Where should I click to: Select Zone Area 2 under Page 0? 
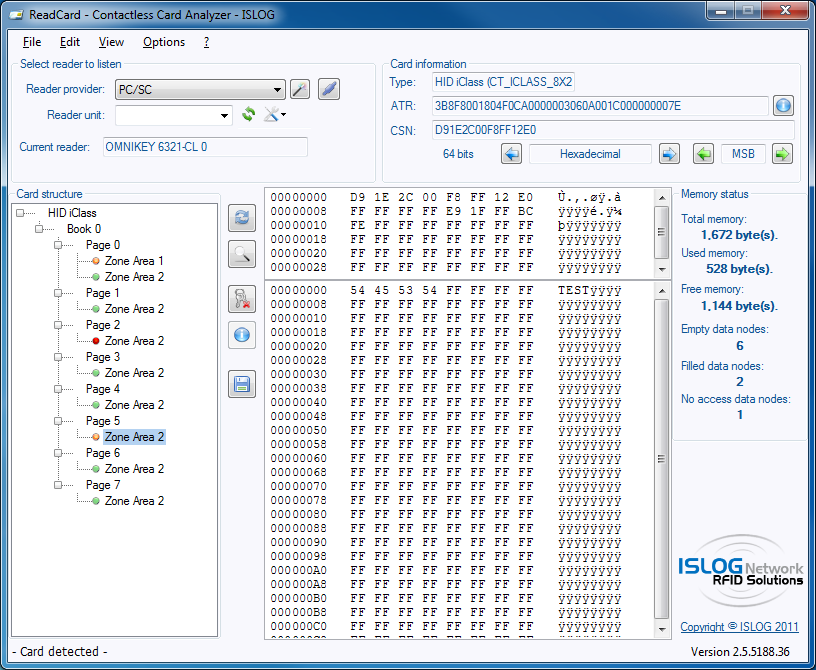134,277
